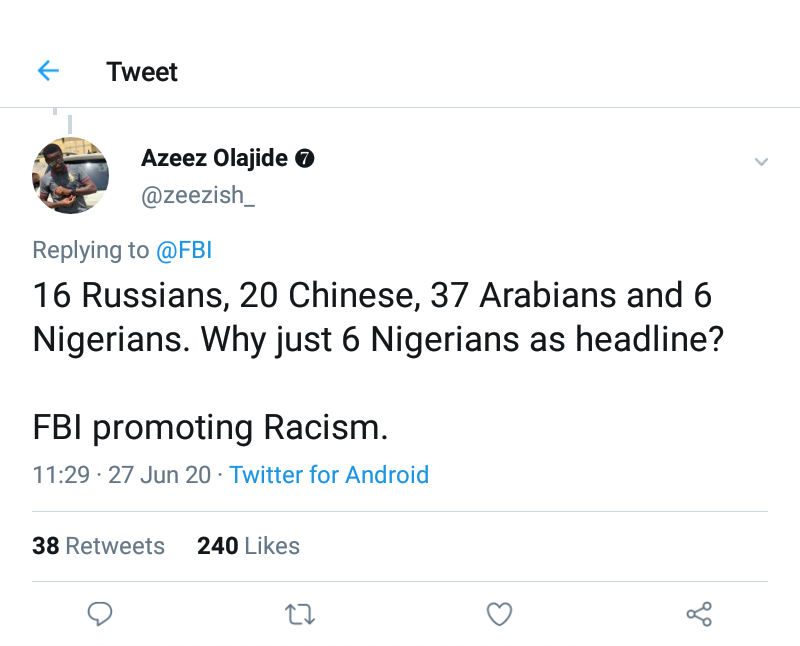Click the 11:29 · 27 Jun 20 timestamp
Viewport: 800px width, 646px height.
(x=121, y=474)
